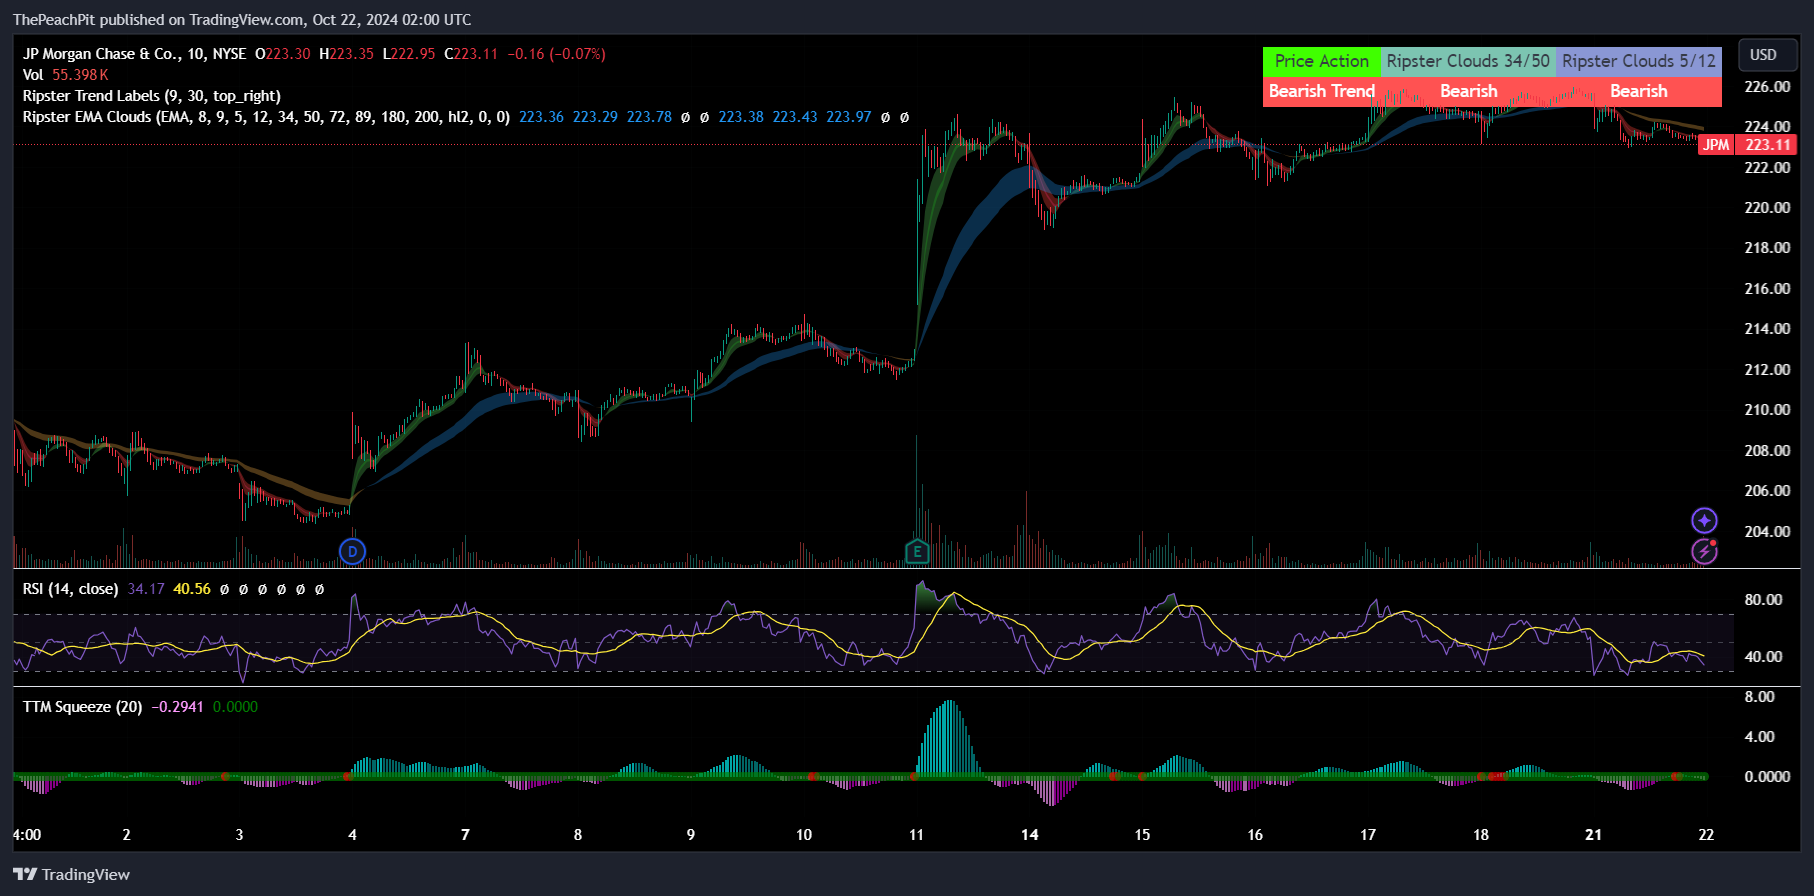Click the 223.11 current price label
This screenshot has width=1814, height=896.
[x=1768, y=145]
